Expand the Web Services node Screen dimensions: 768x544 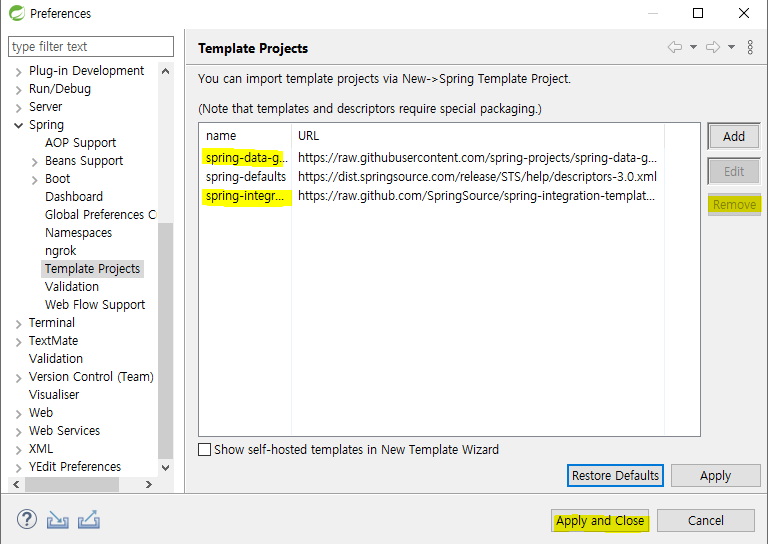[19, 432]
